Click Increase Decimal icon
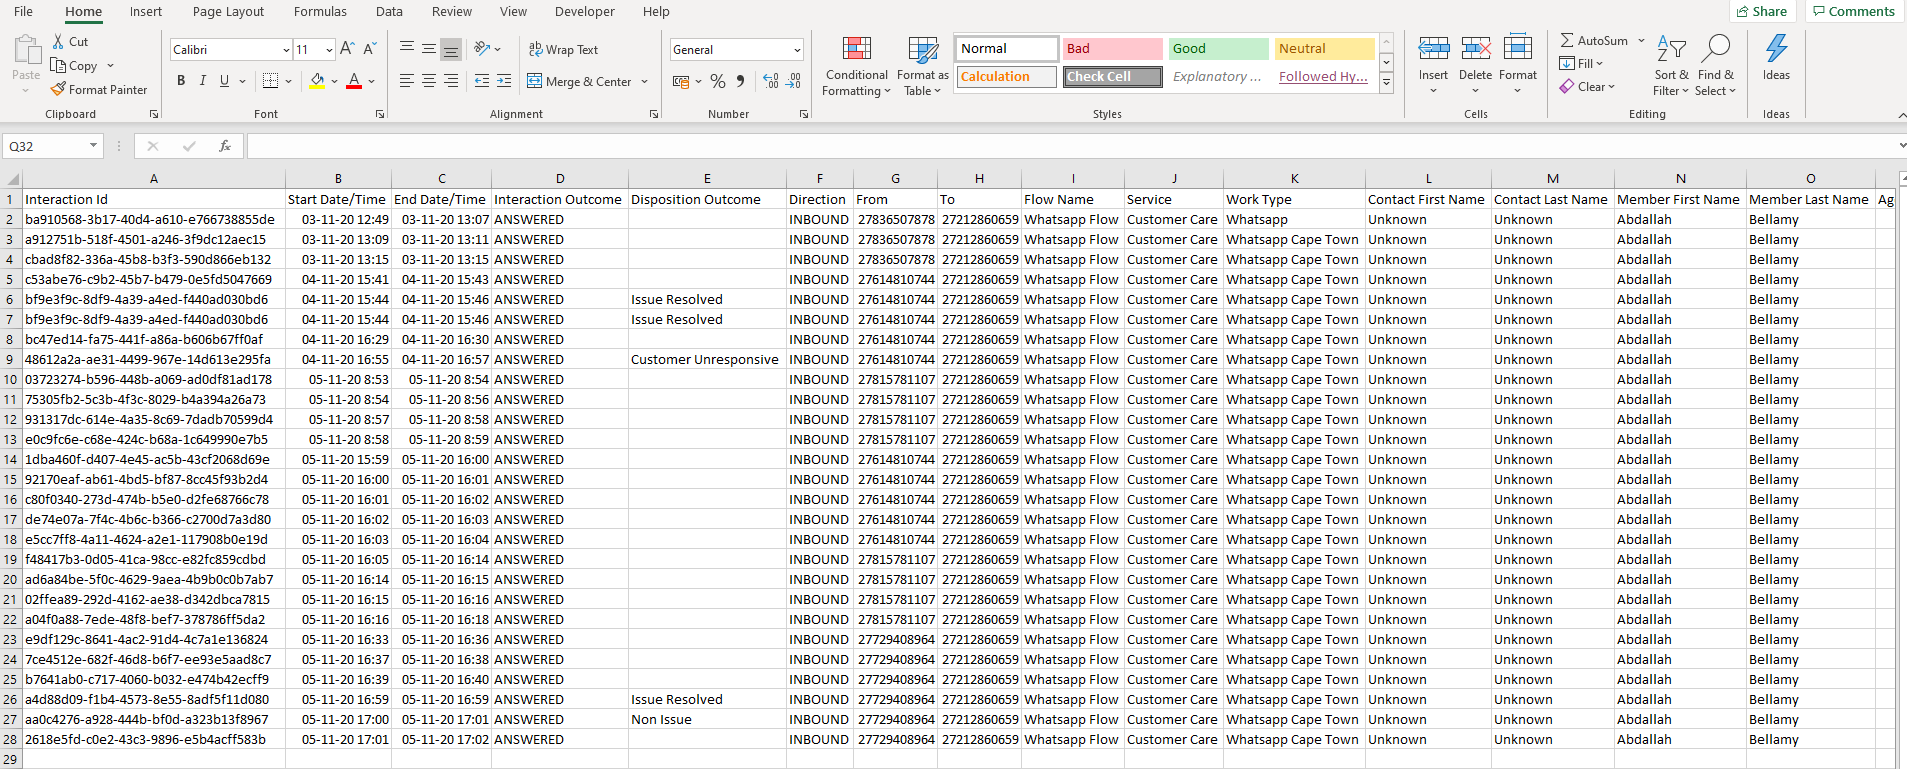 (771, 81)
